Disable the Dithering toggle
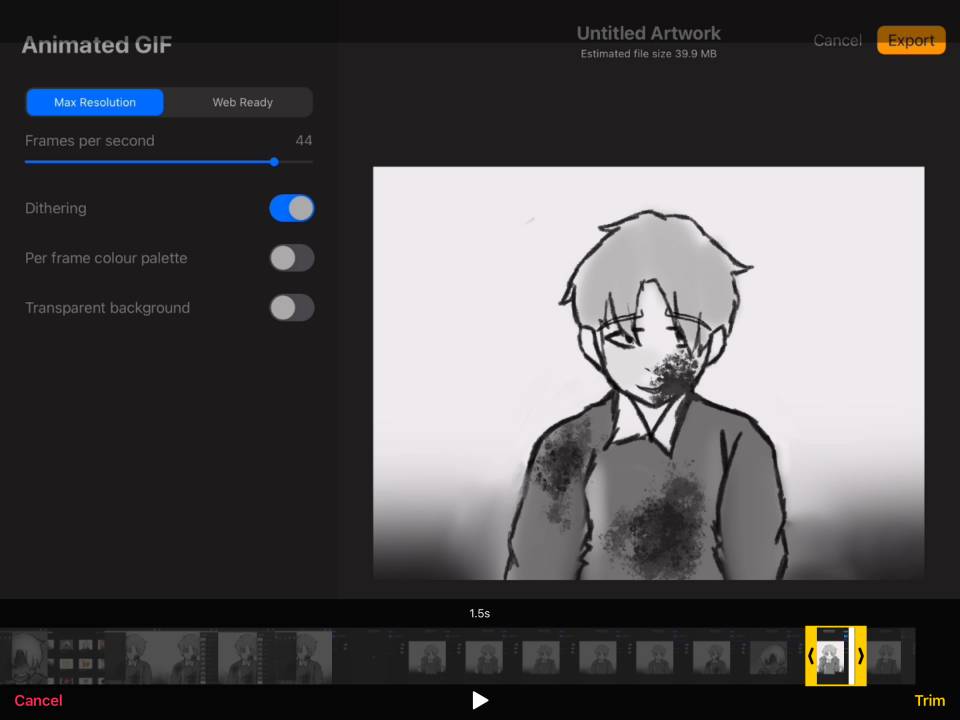960x720 pixels. click(291, 208)
